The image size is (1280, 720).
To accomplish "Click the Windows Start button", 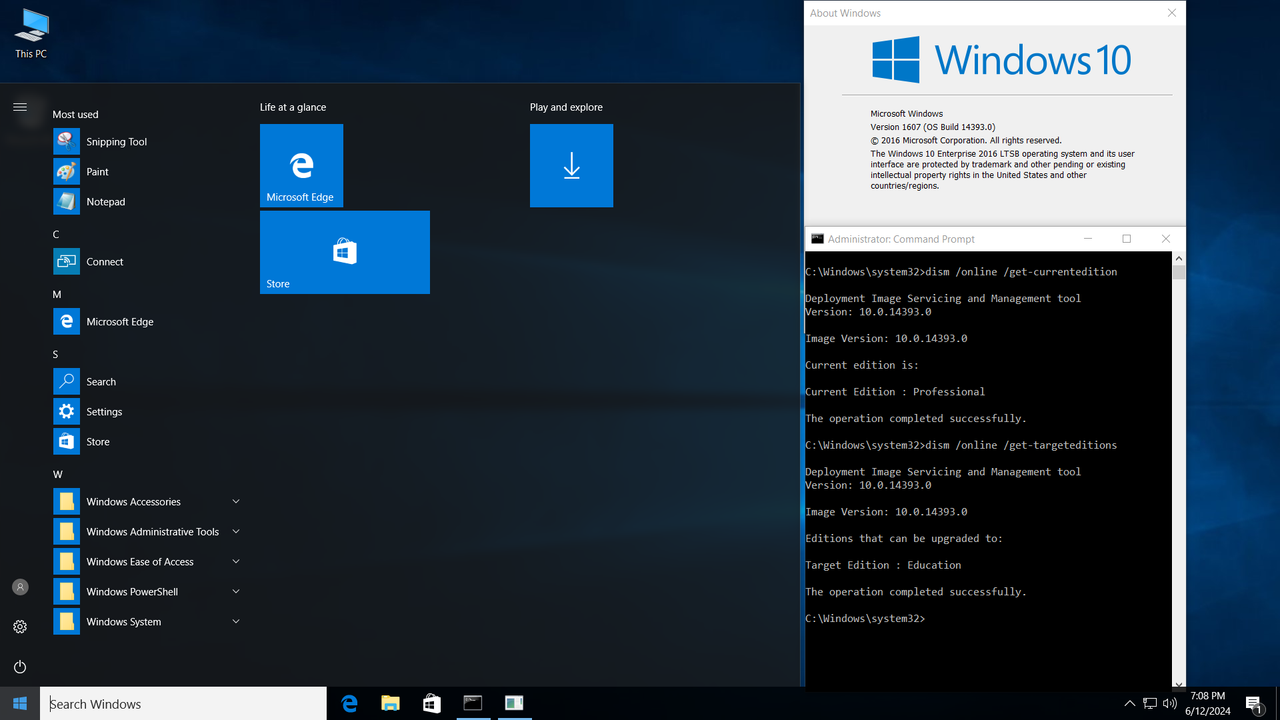I will [20, 704].
